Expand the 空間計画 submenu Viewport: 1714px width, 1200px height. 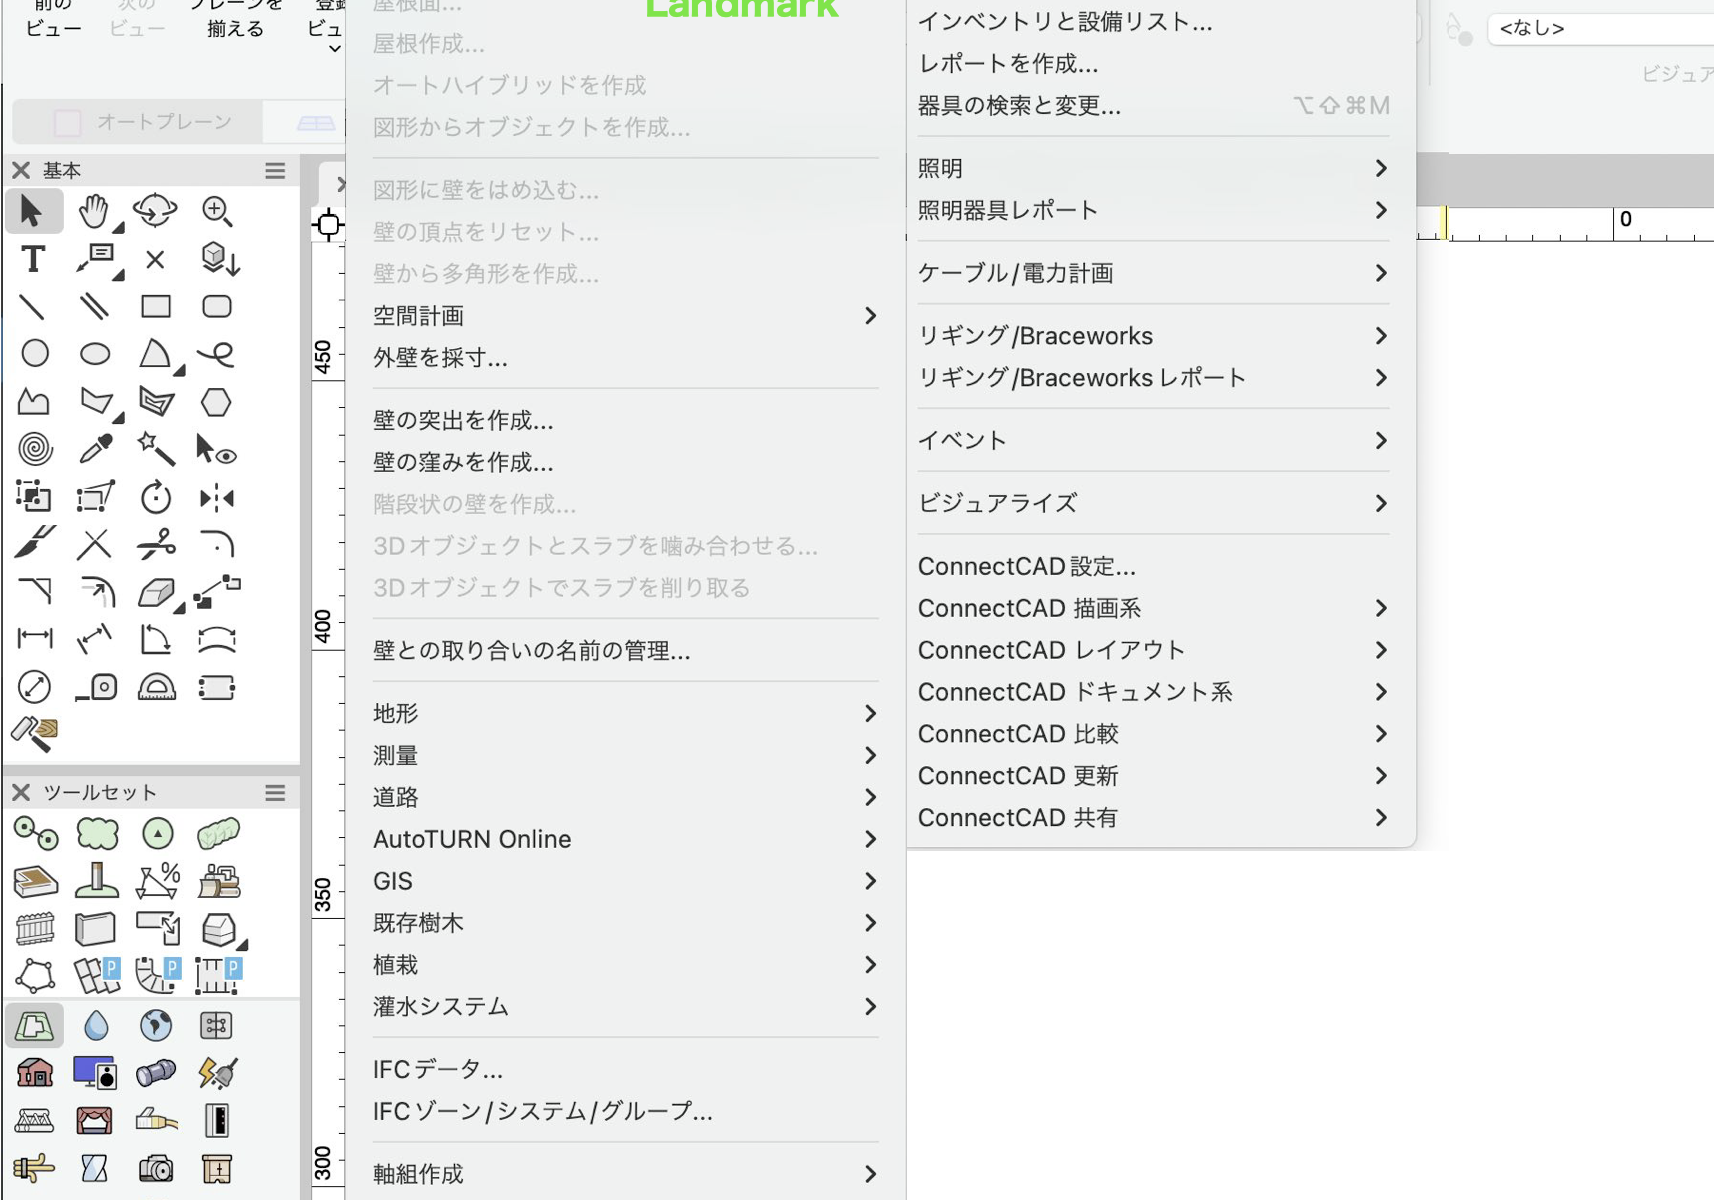tap(625, 316)
